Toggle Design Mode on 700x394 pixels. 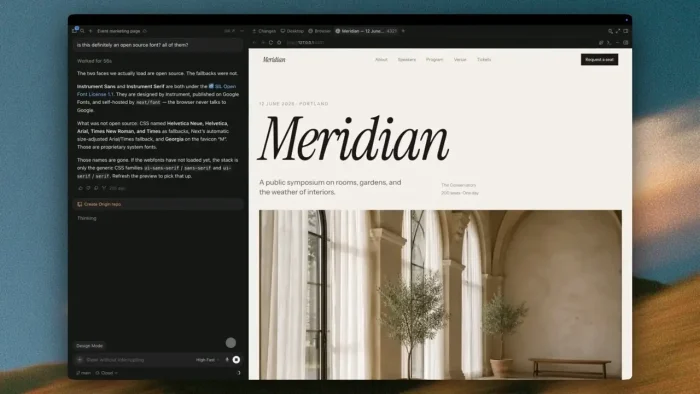point(90,346)
